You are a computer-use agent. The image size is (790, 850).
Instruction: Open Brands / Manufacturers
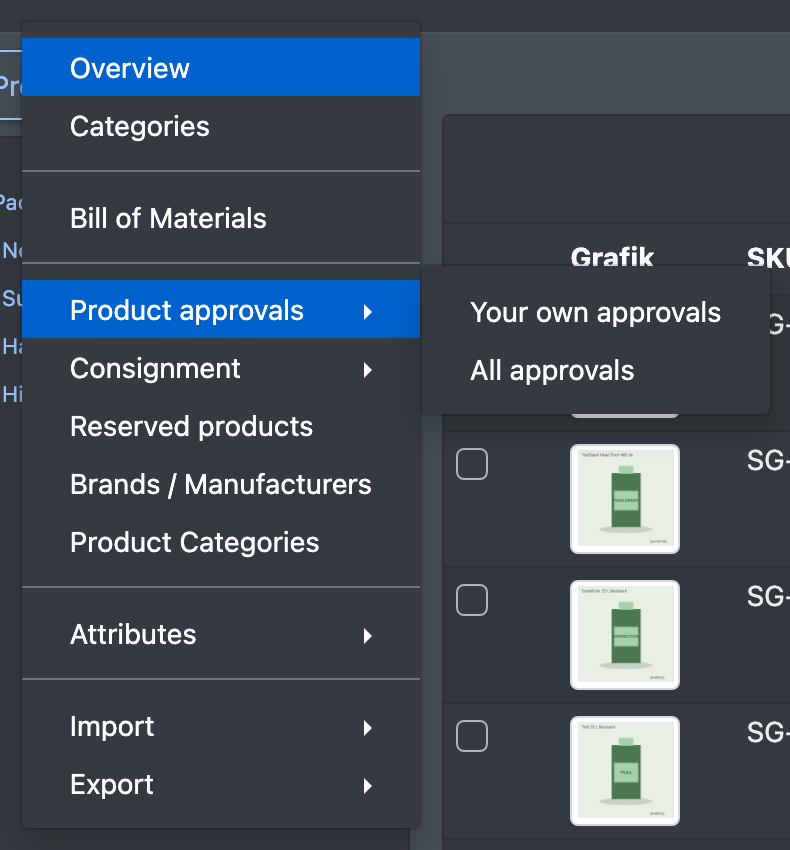pyautogui.click(x=221, y=484)
